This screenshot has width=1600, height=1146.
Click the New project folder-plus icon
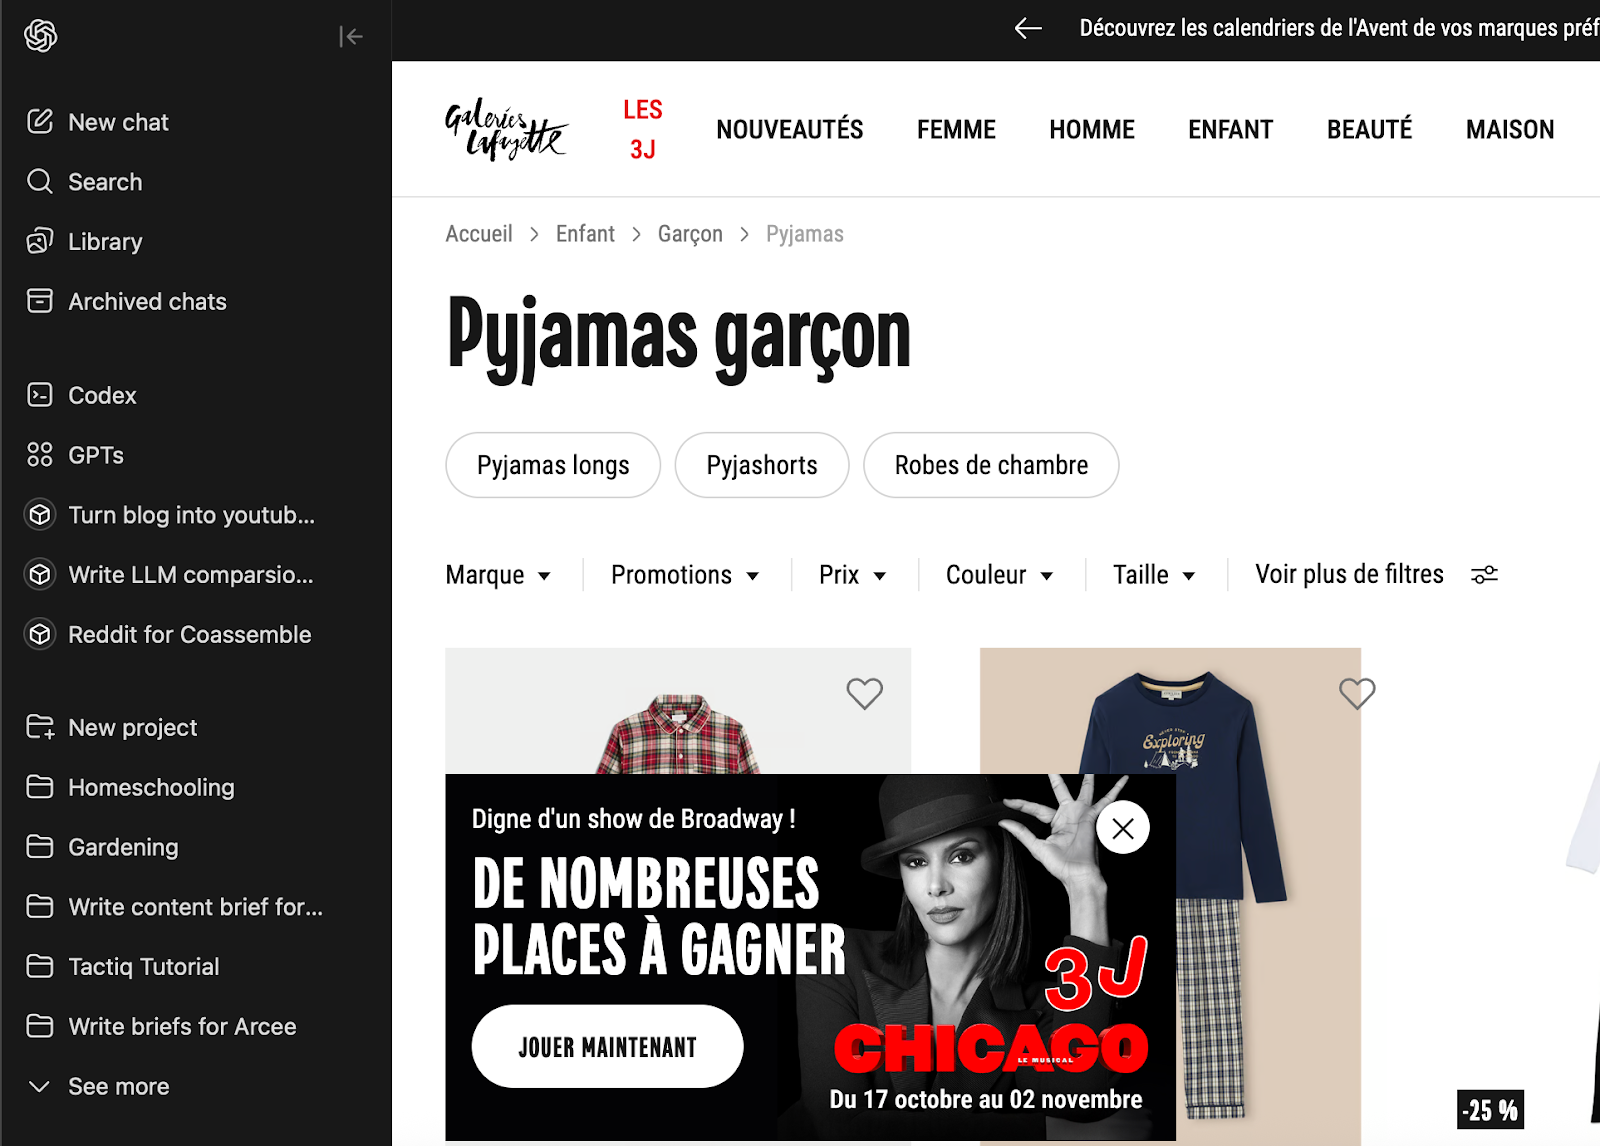tap(40, 727)
